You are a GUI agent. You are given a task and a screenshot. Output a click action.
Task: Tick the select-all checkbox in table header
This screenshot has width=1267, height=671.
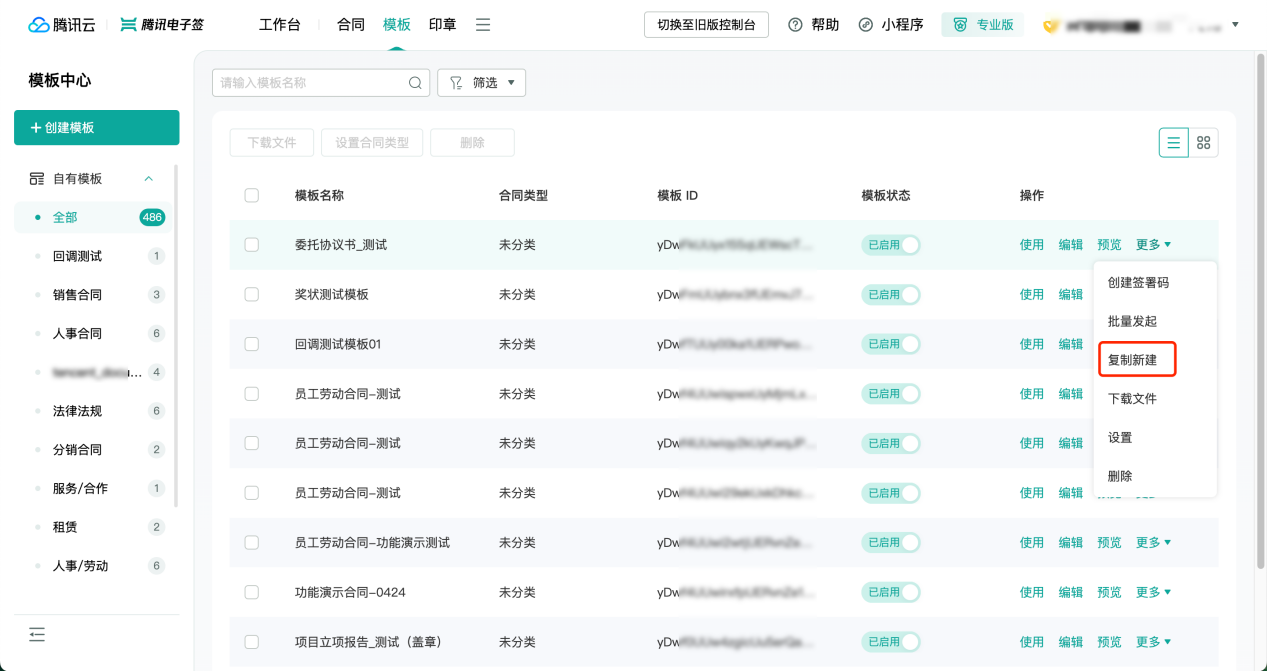[x=252, y=195]
